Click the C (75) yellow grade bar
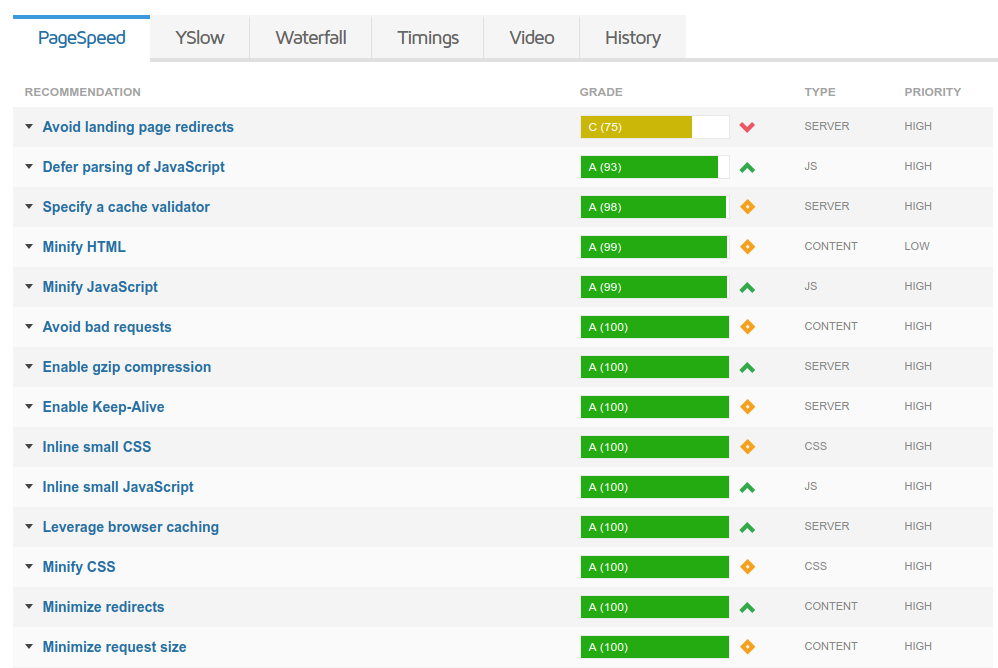This screenshot has width=998, height=668. (636, 127)
